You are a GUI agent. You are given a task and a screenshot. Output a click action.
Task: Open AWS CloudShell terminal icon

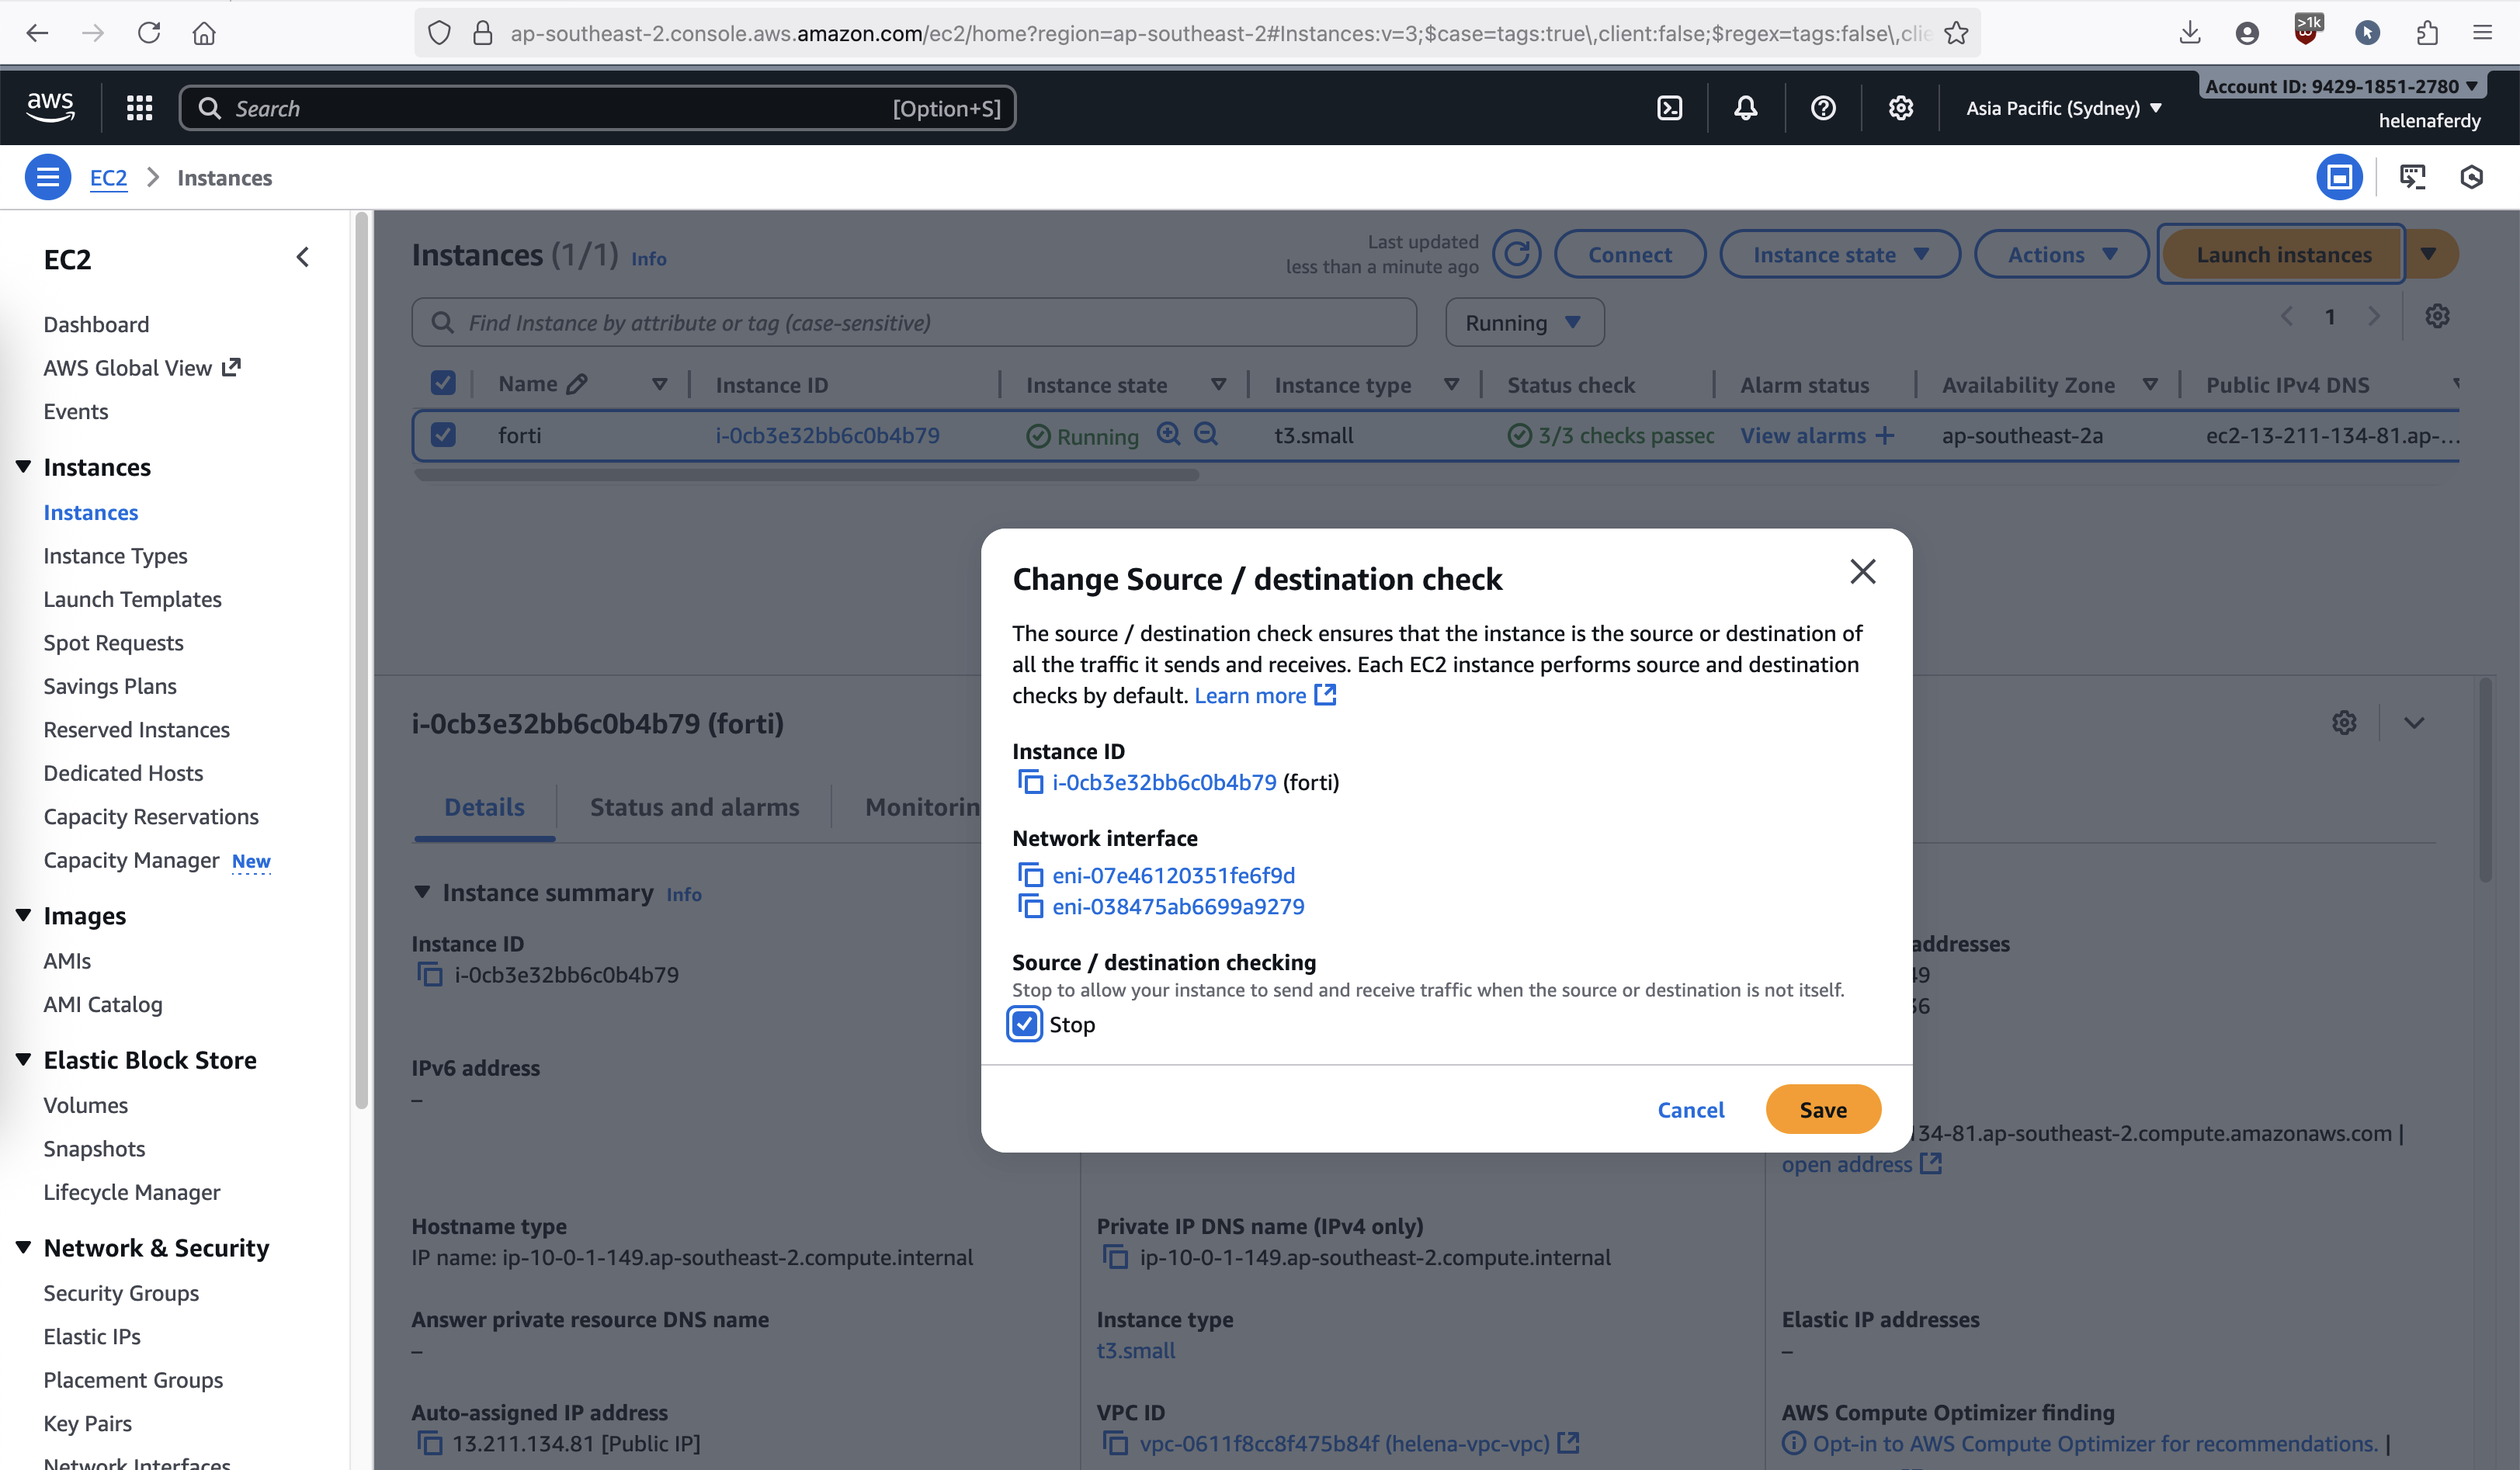1669,108
